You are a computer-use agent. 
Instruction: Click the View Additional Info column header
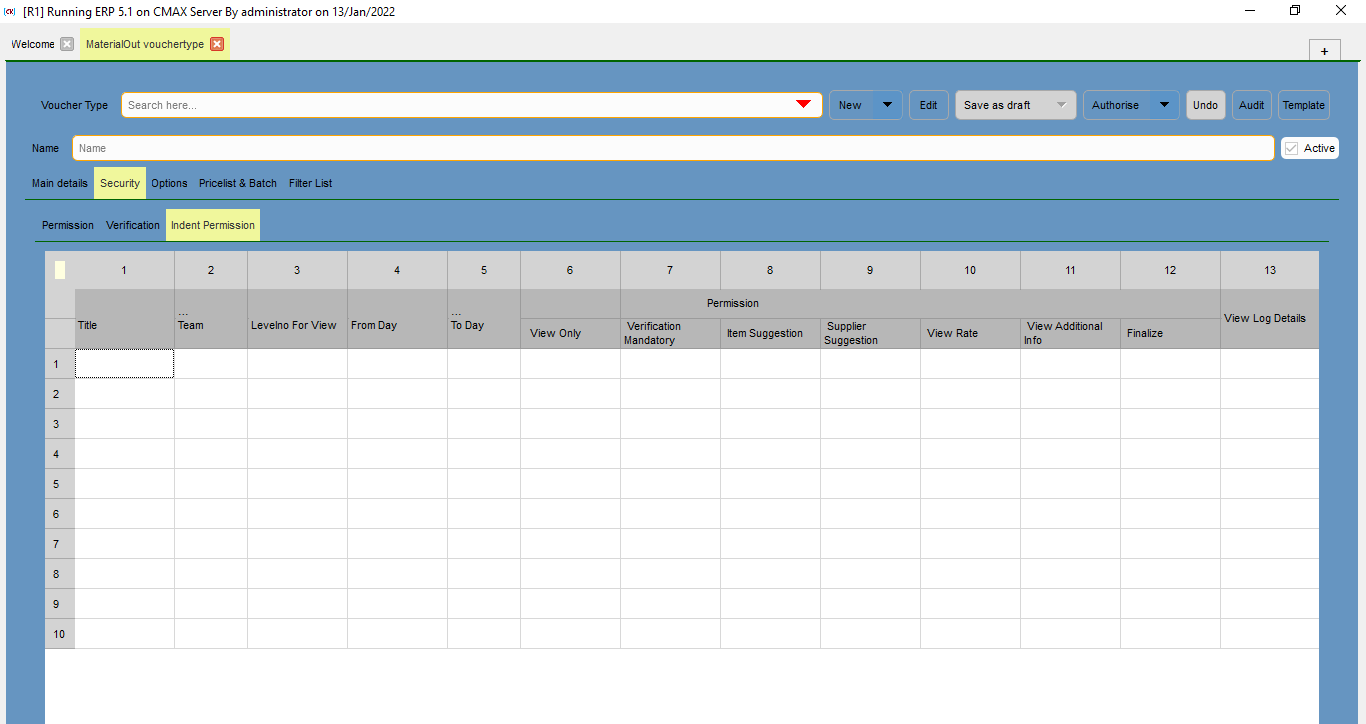pyautogui.click(x=1071, y=333)
